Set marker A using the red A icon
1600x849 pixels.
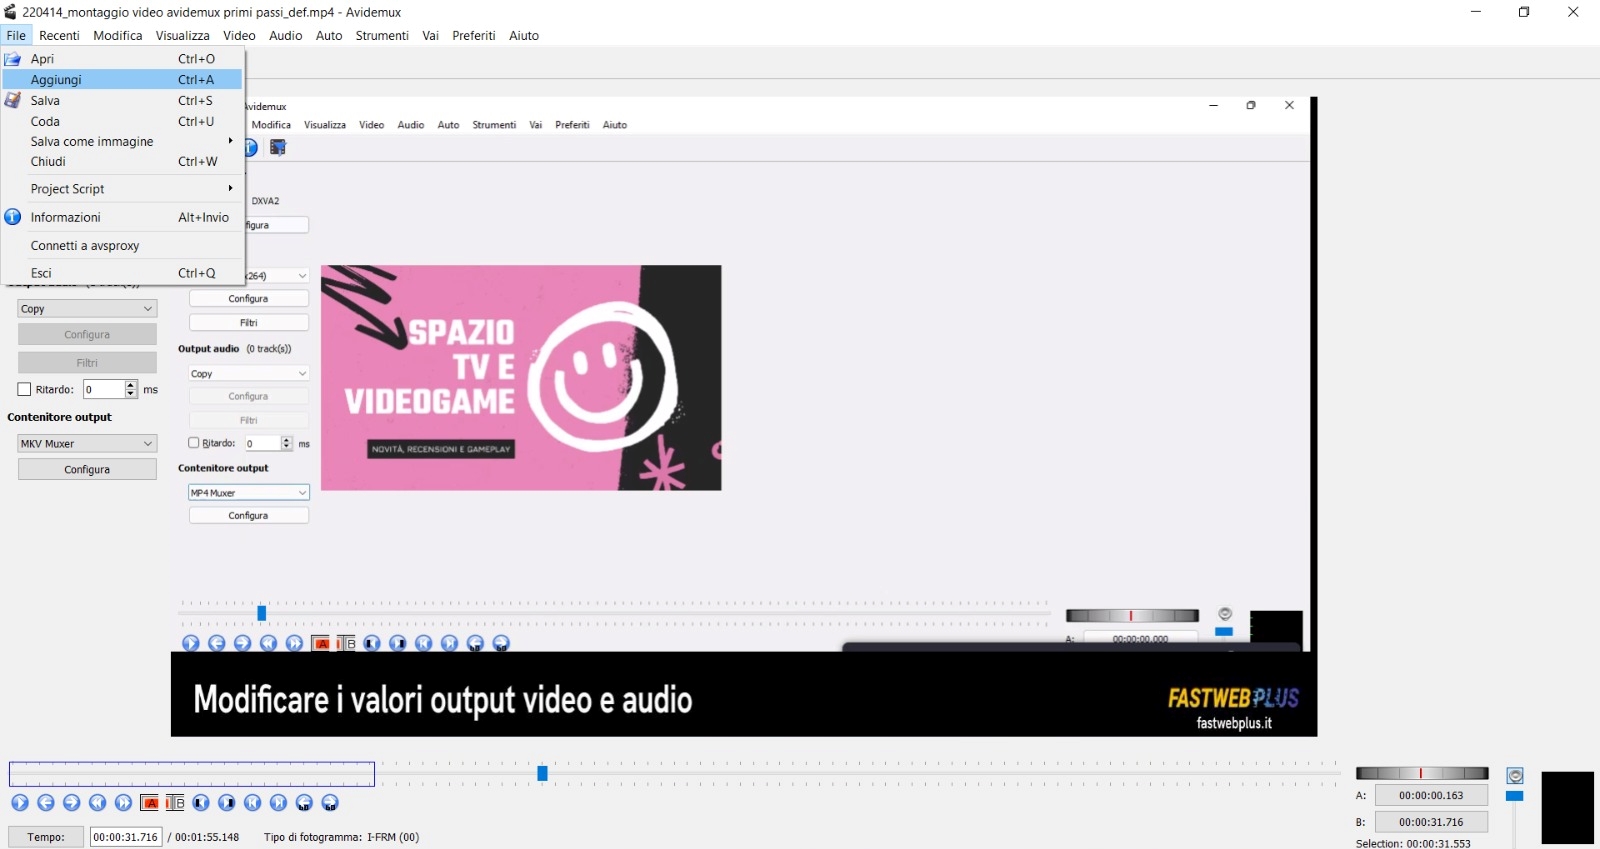[x=150, y=803]
